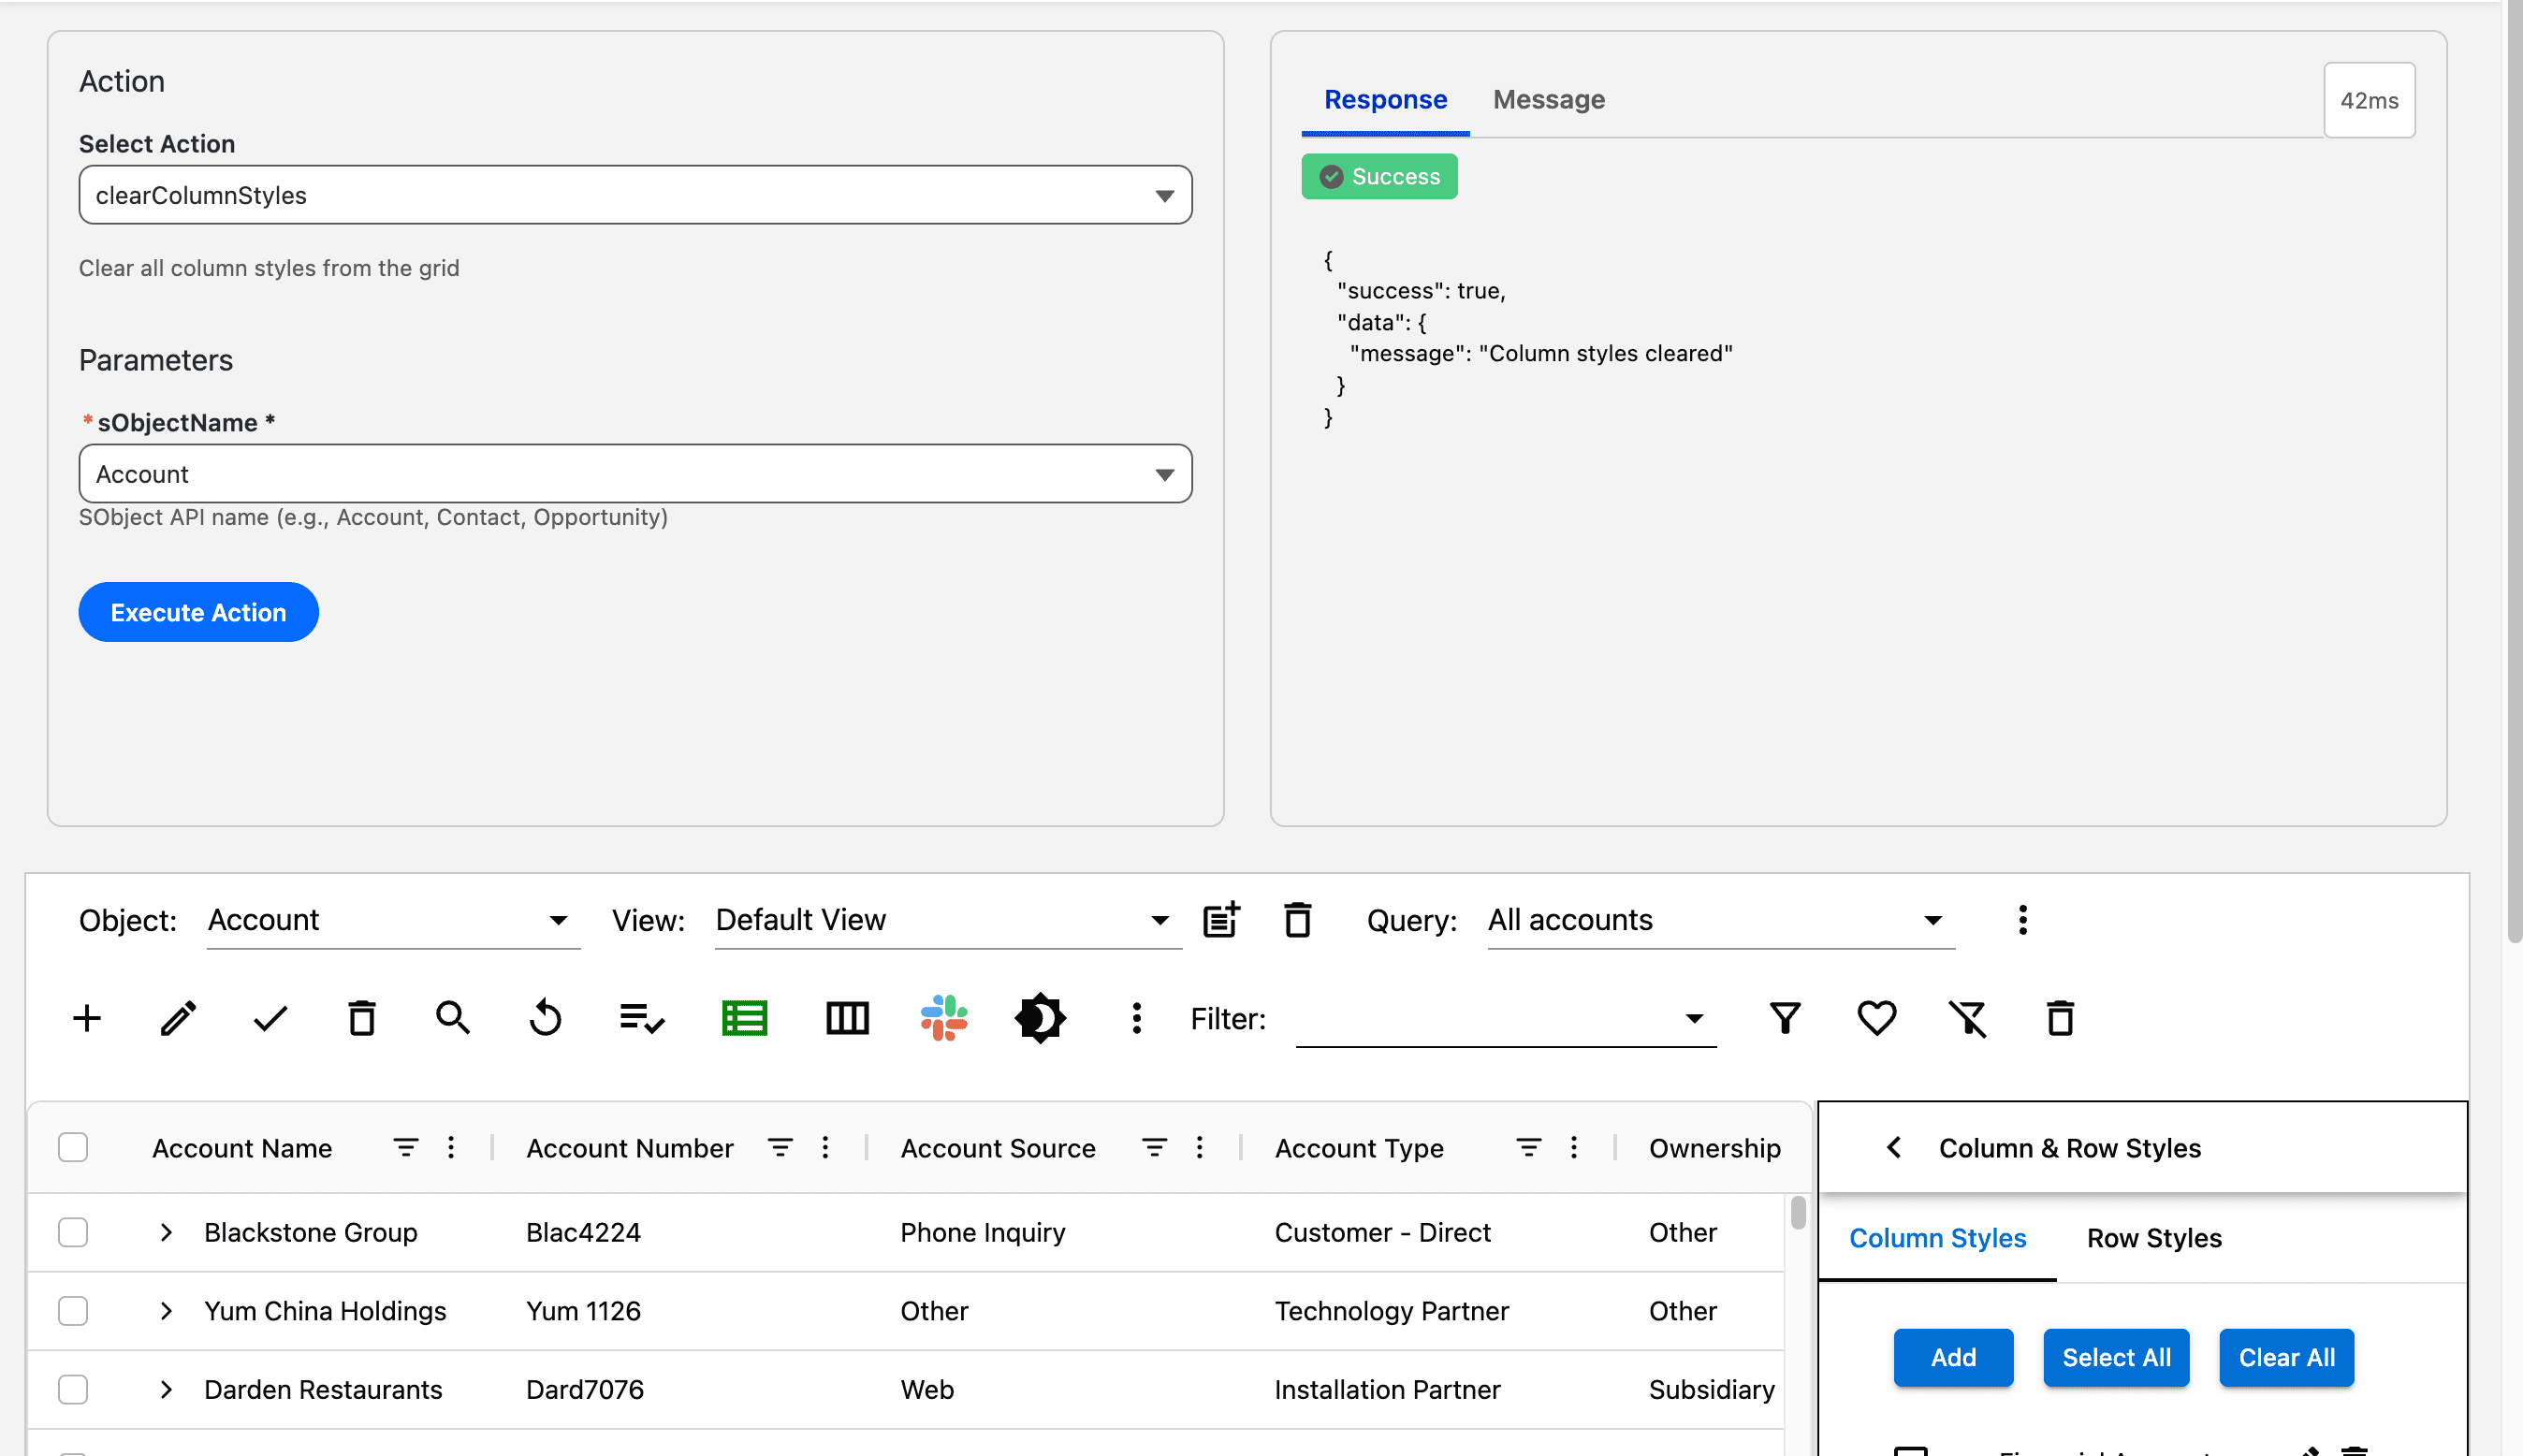Screen dimensions: 2523x1456
Task: Click the pencil edit icon in the toolbar
Action: tap(179, 1018)
